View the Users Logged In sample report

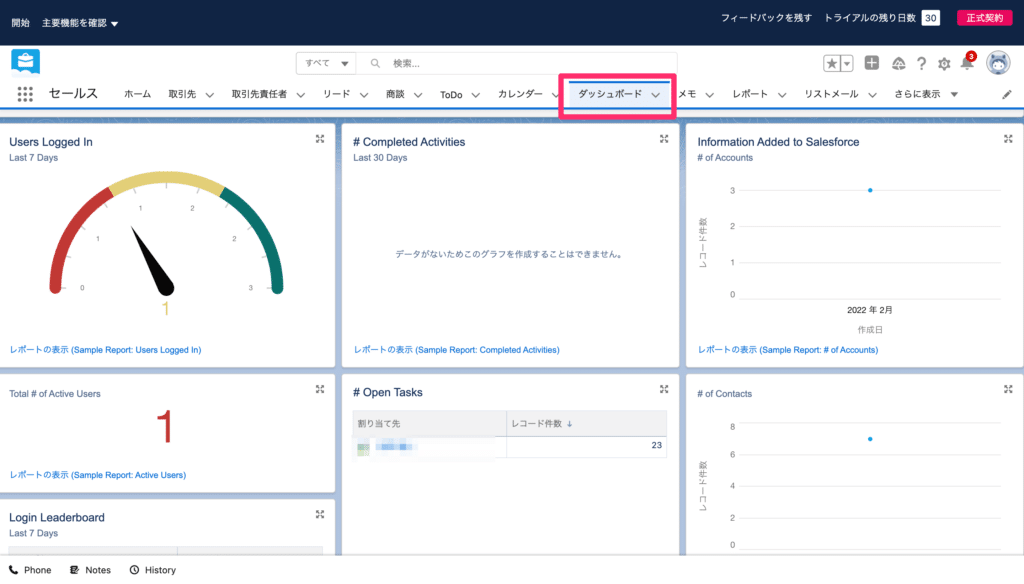pos(105,350)
